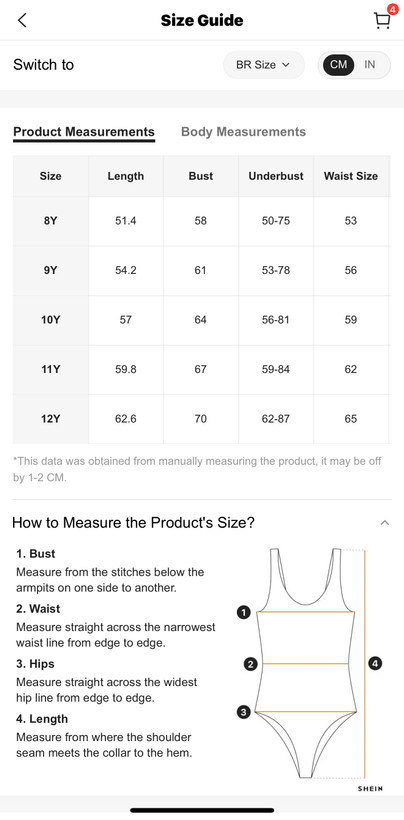404x820 pixels.
Task: Switch units to CM
Action: [338, 65]
